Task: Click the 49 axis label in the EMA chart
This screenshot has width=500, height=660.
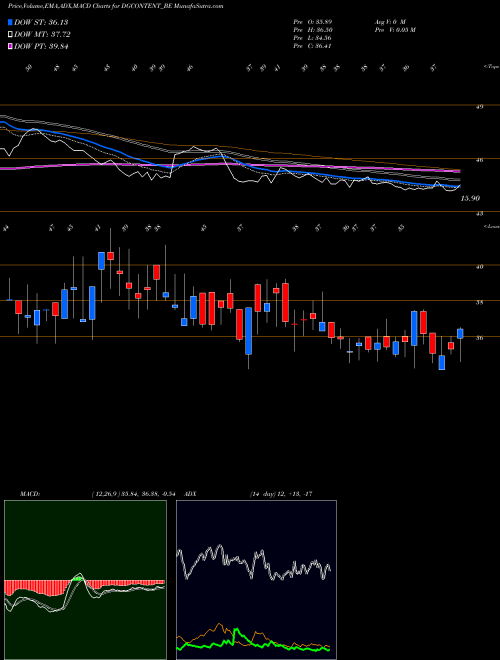Action: pos(480,107)
